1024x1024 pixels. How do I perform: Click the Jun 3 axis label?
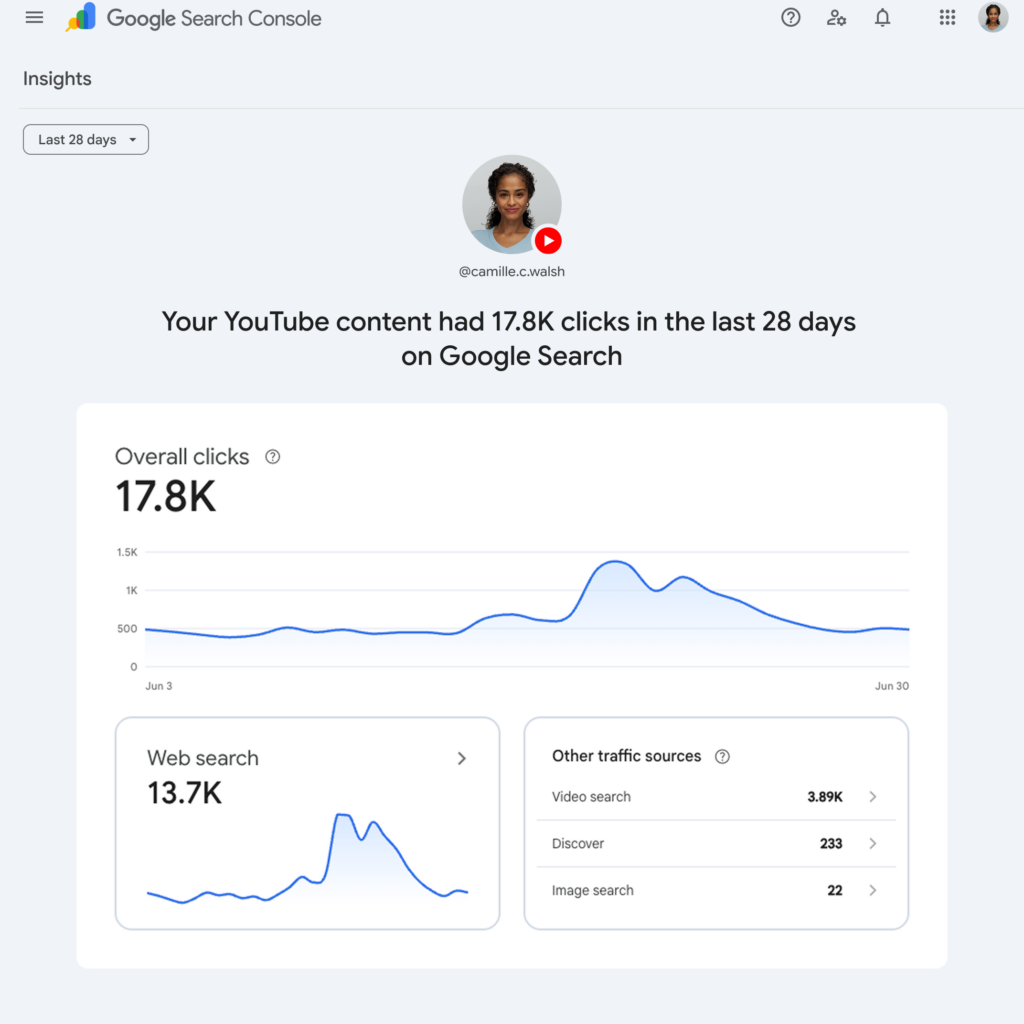(x=159, y=686)
